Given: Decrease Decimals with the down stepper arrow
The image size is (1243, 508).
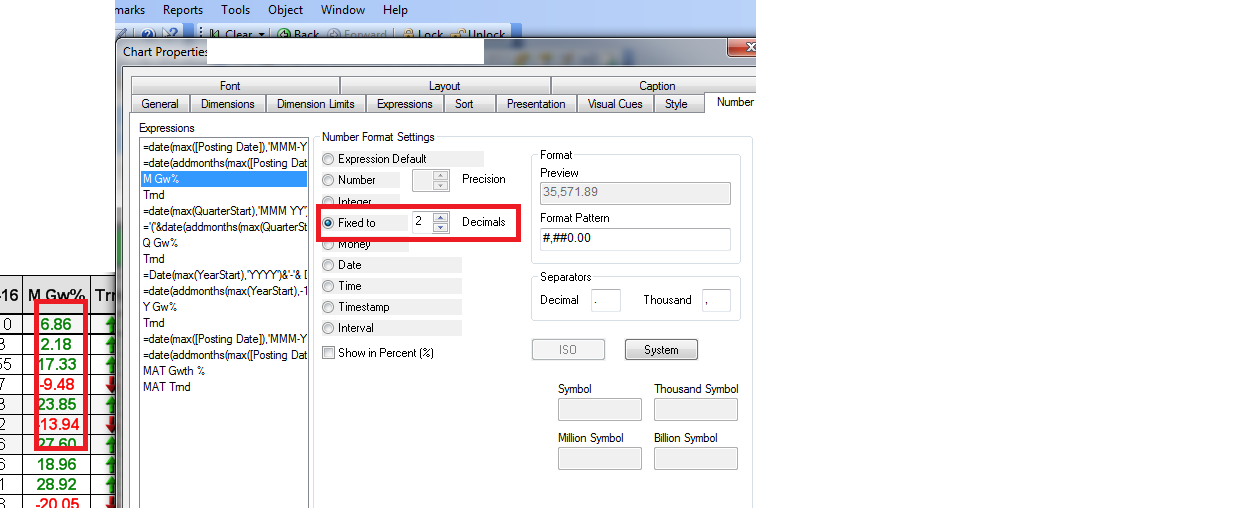Looking at the screenshot, I should (441, 227).
